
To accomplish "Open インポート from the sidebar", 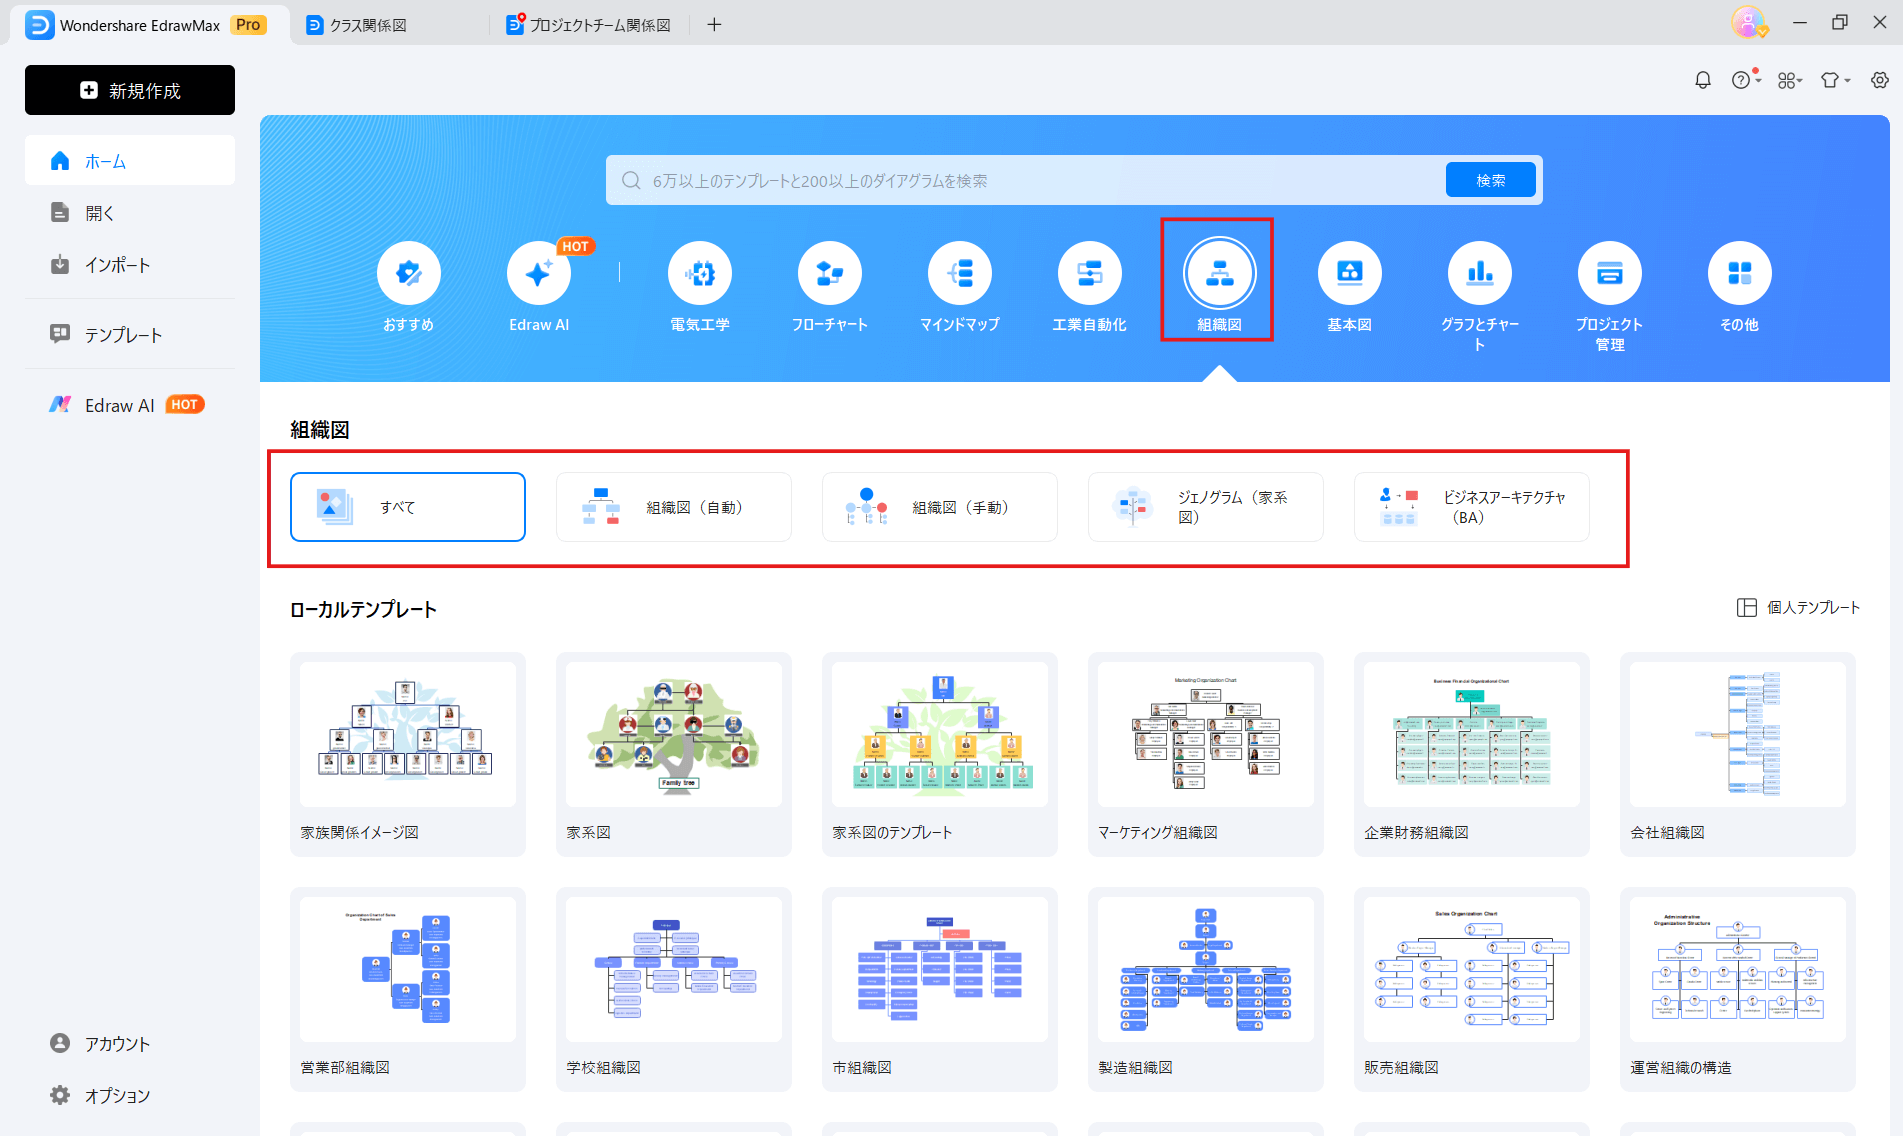I will tap(130, 265).
